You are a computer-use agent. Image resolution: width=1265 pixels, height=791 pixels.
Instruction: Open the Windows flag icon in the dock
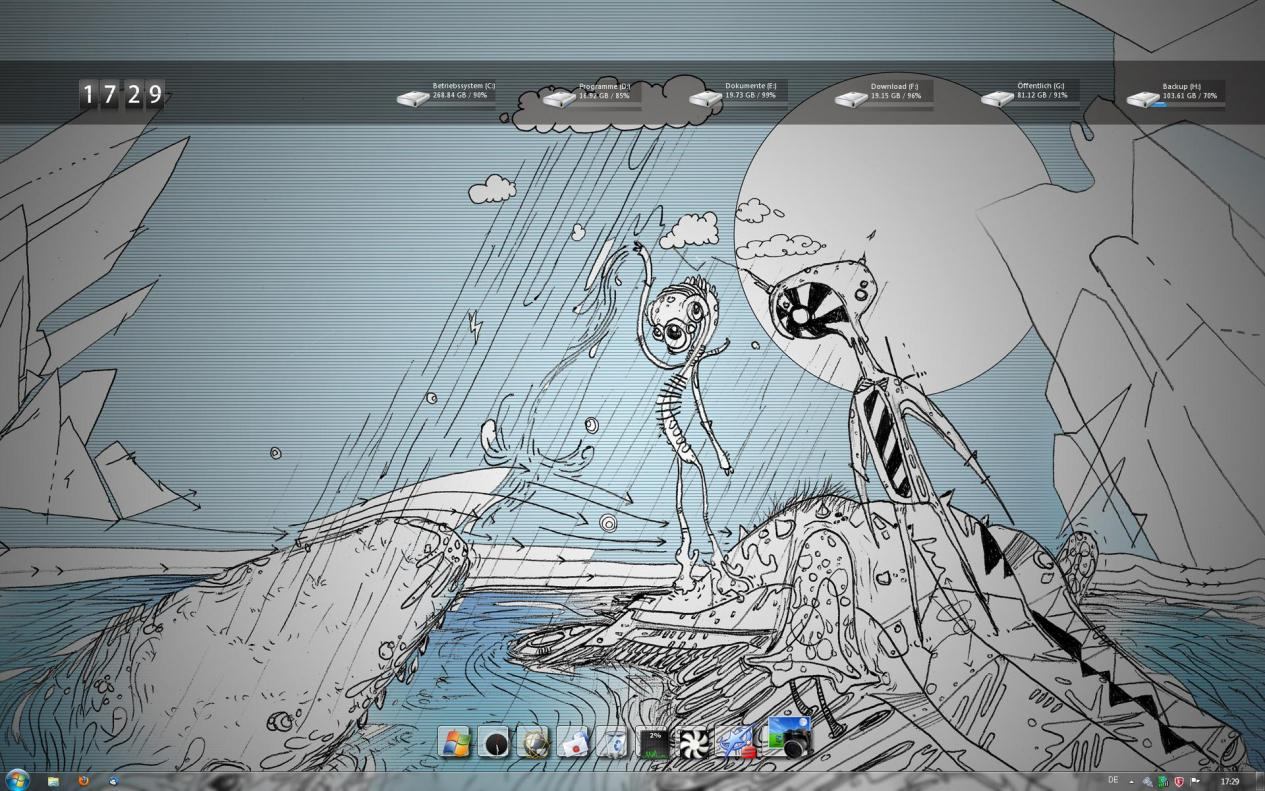(x=455, y=742)
